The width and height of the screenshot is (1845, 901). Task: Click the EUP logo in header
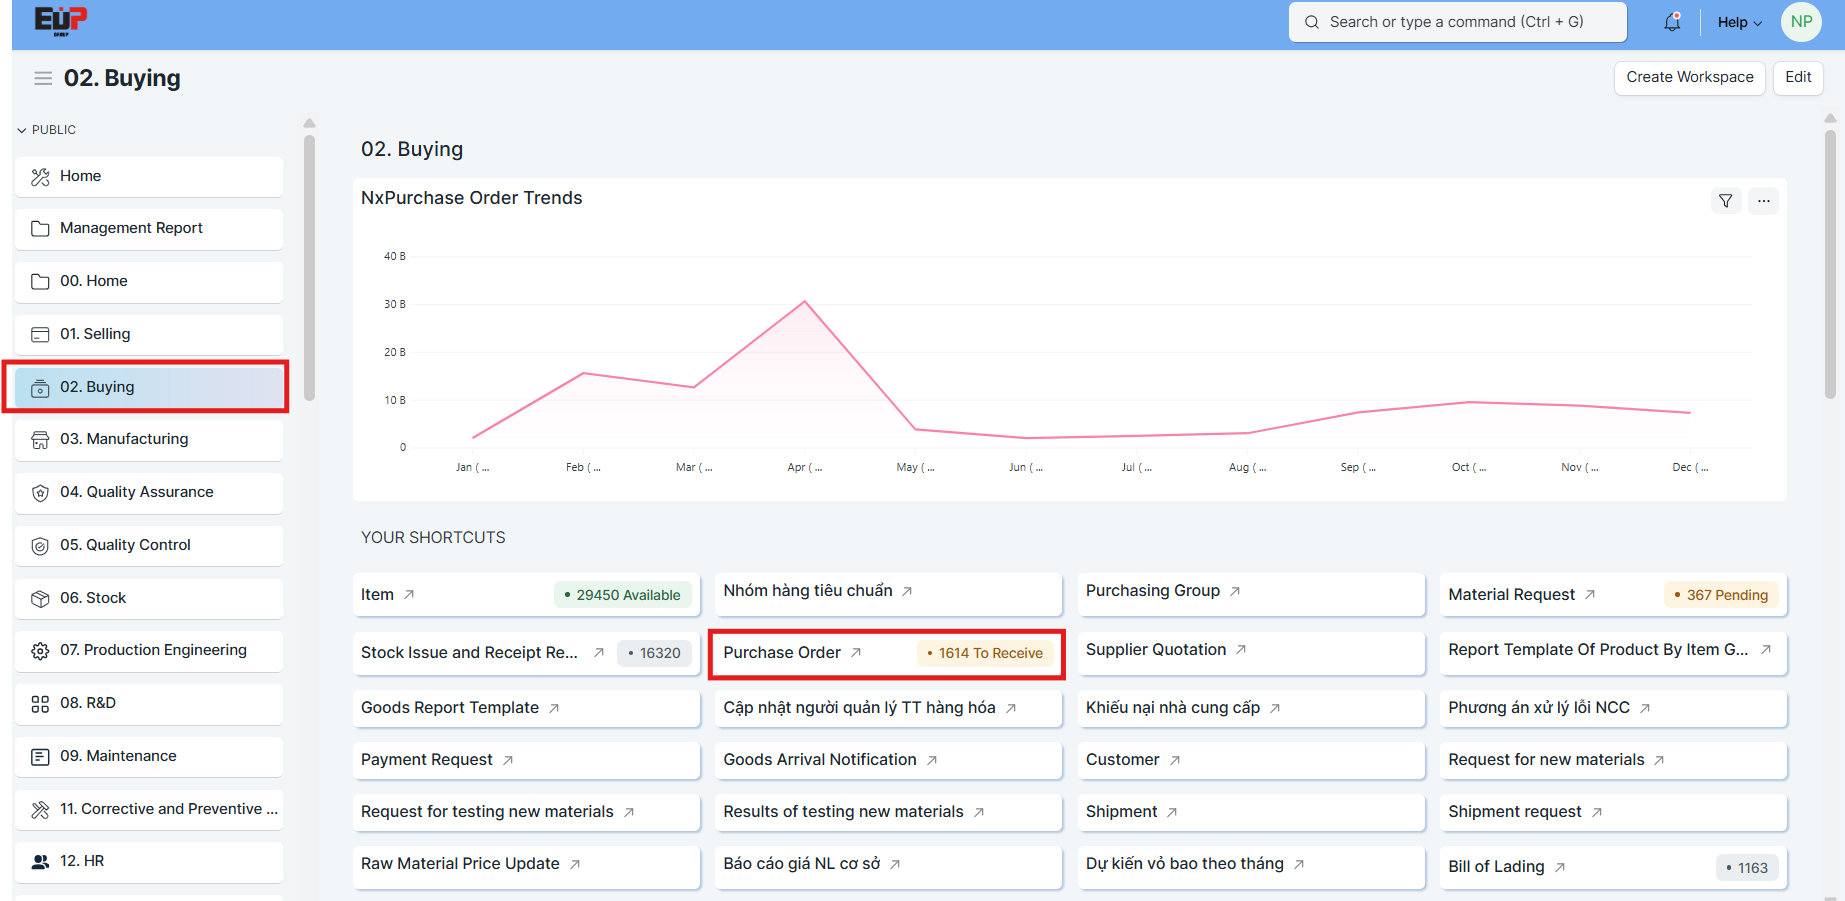61,20
